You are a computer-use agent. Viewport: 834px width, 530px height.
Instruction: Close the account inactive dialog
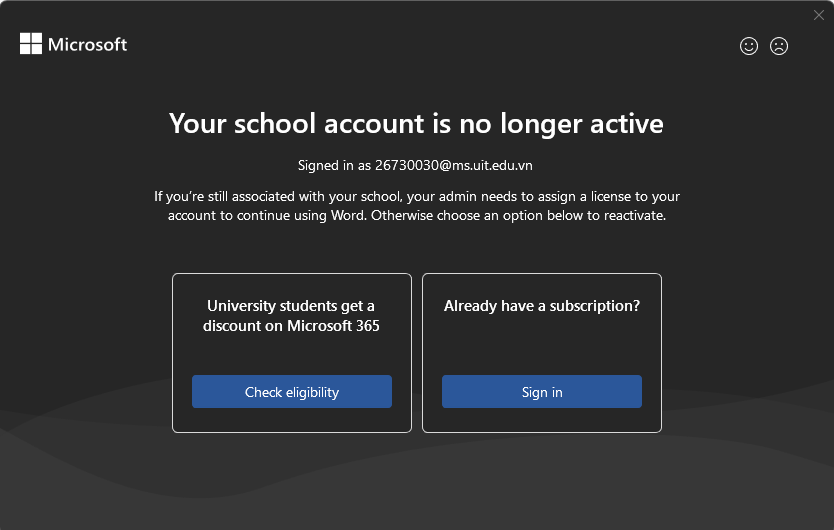coord(819,15)
